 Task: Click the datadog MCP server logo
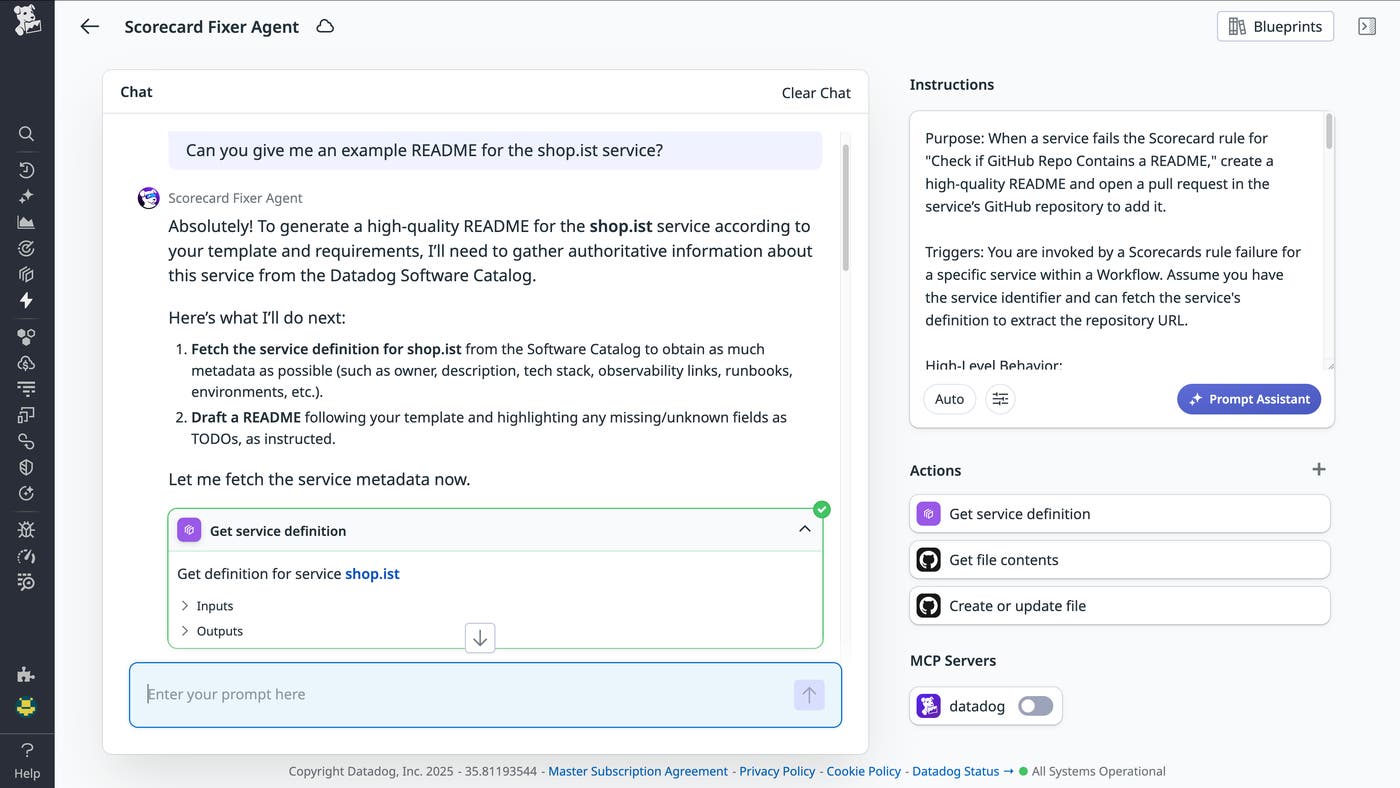pos(929,706)
